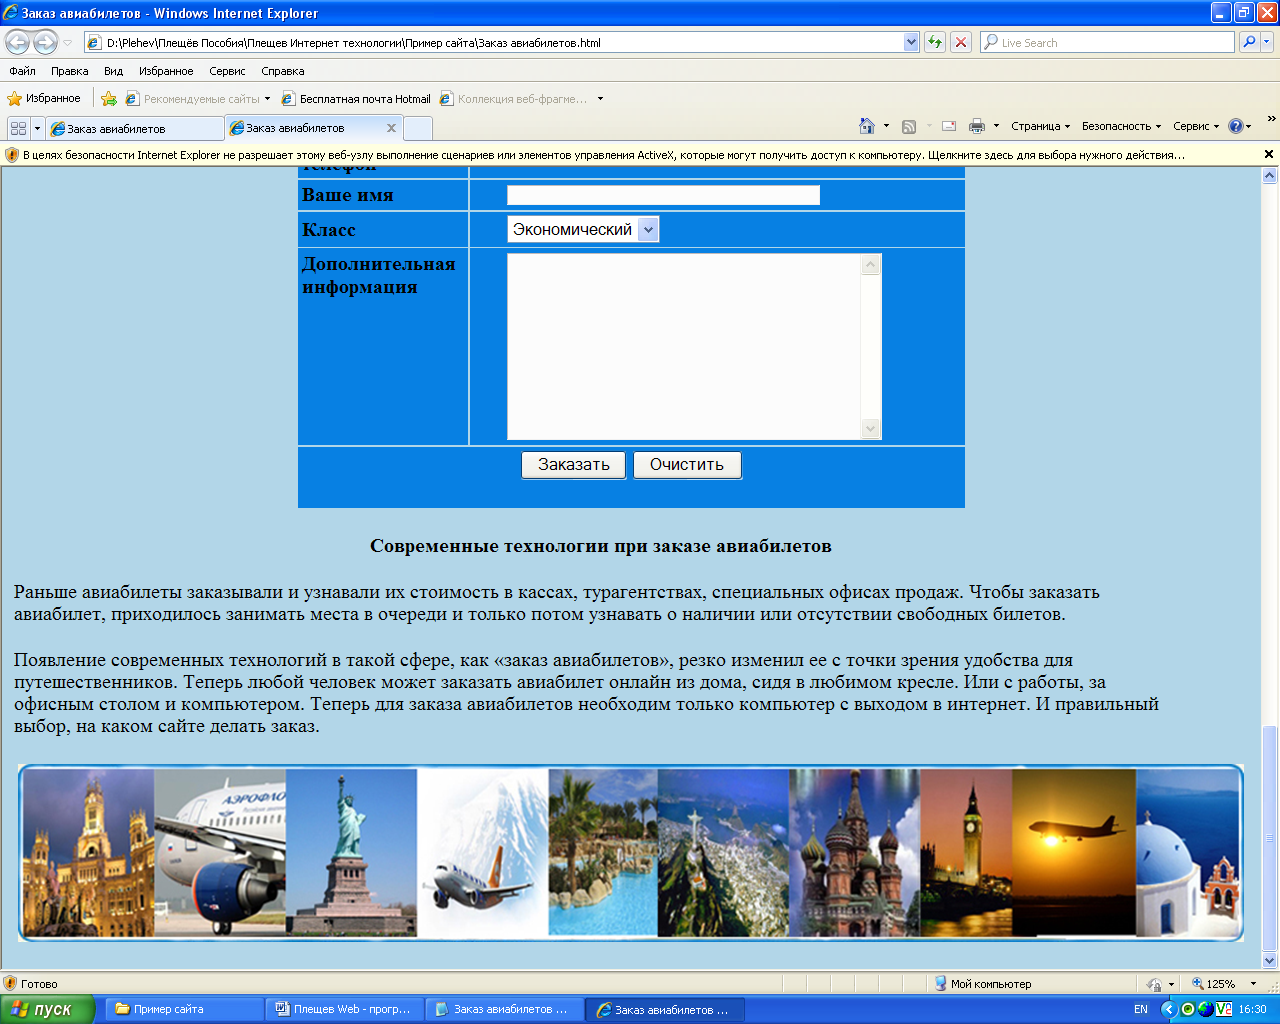Open a new blank tab
This screenshot has height=1024, width=1280.
tap(418, 128)
